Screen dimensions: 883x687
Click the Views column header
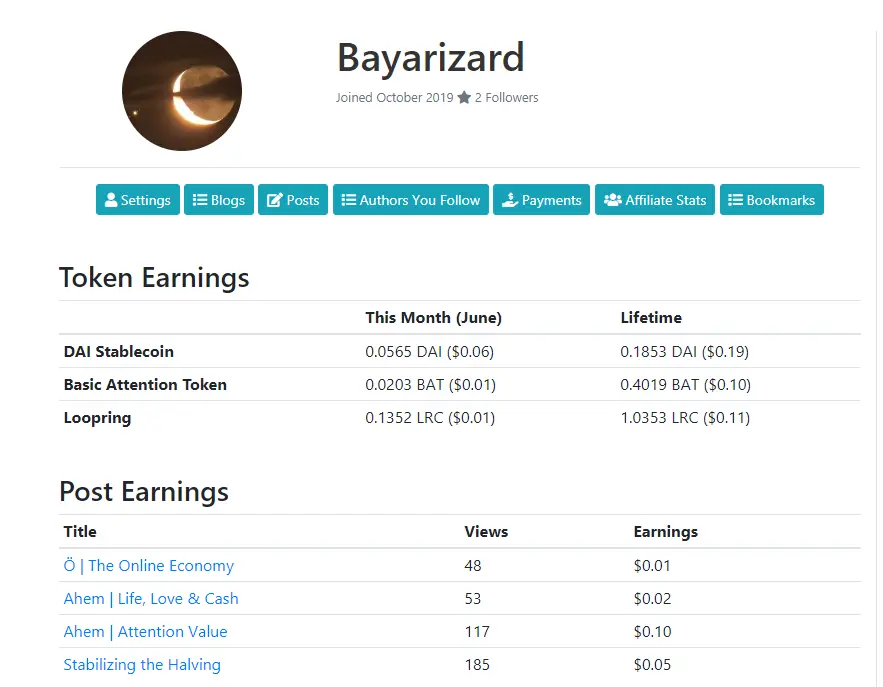click(x=486, y=532)
